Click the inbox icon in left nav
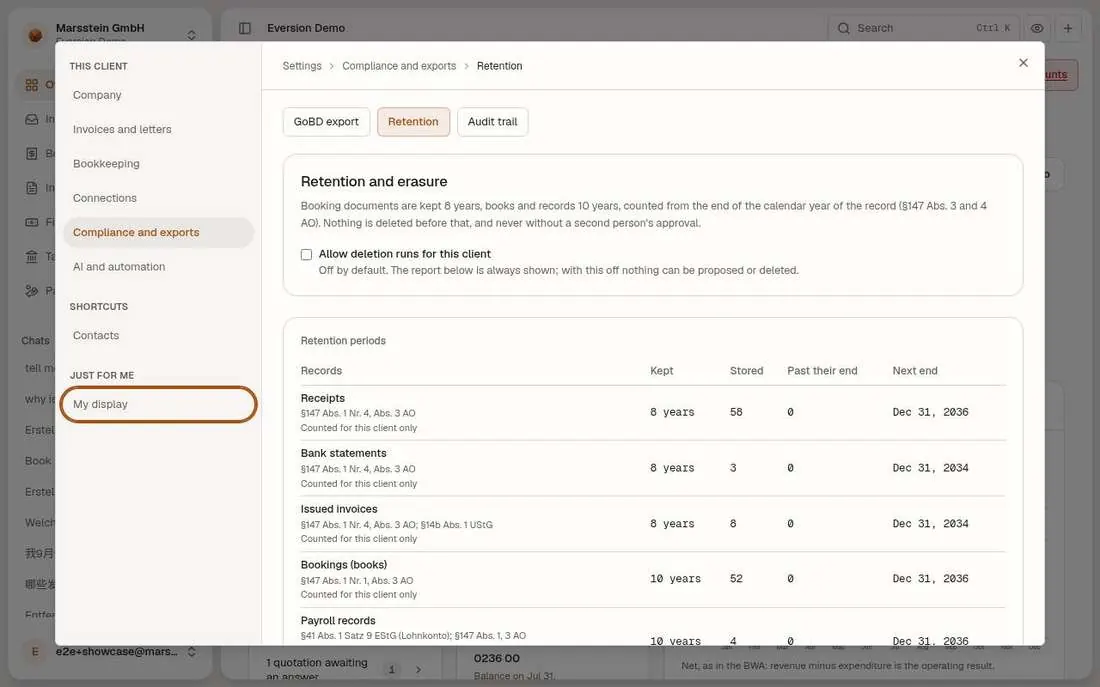The image size is (1100, 687). pyautogui.click(x=32, y=119)
